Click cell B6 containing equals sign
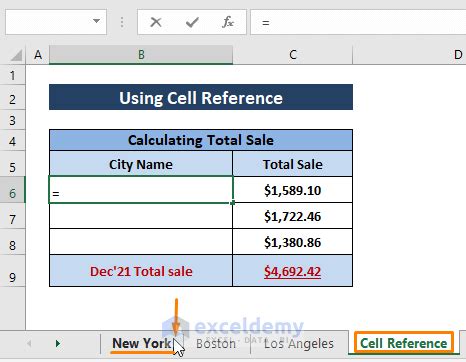The image size is (466, 362). [141, 190]
